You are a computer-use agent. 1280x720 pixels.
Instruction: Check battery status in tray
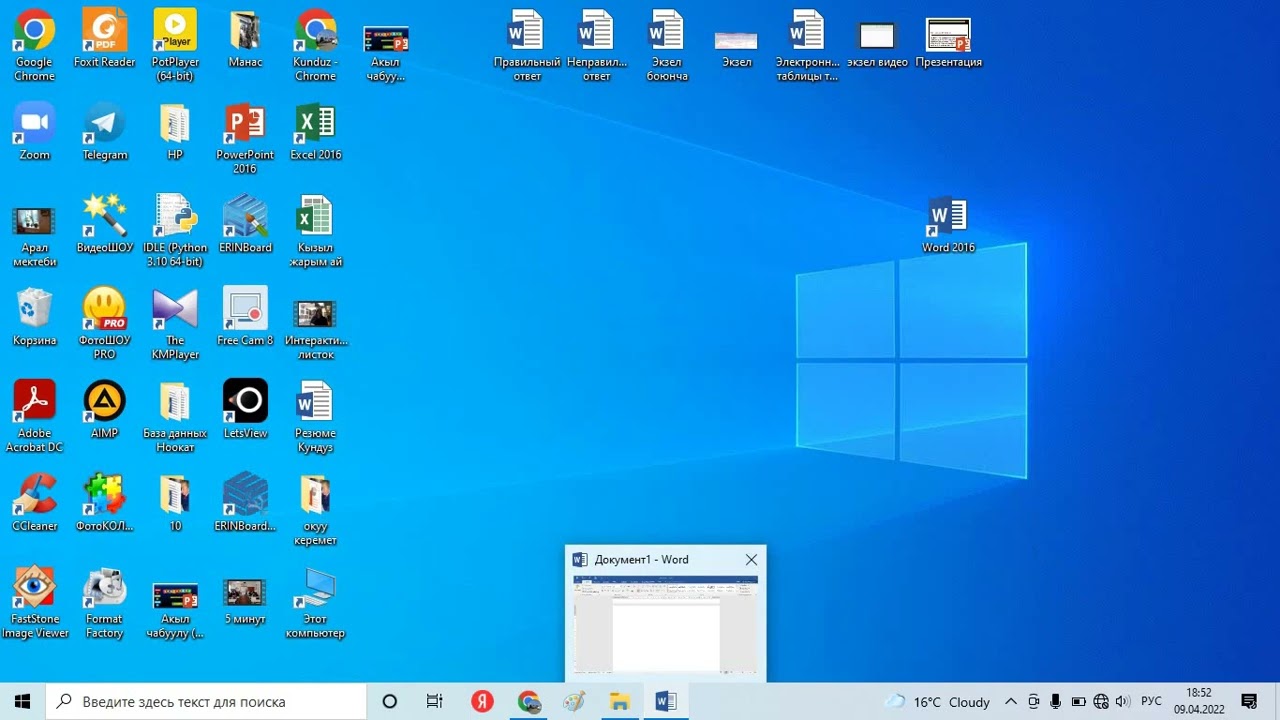(1078, 702)
